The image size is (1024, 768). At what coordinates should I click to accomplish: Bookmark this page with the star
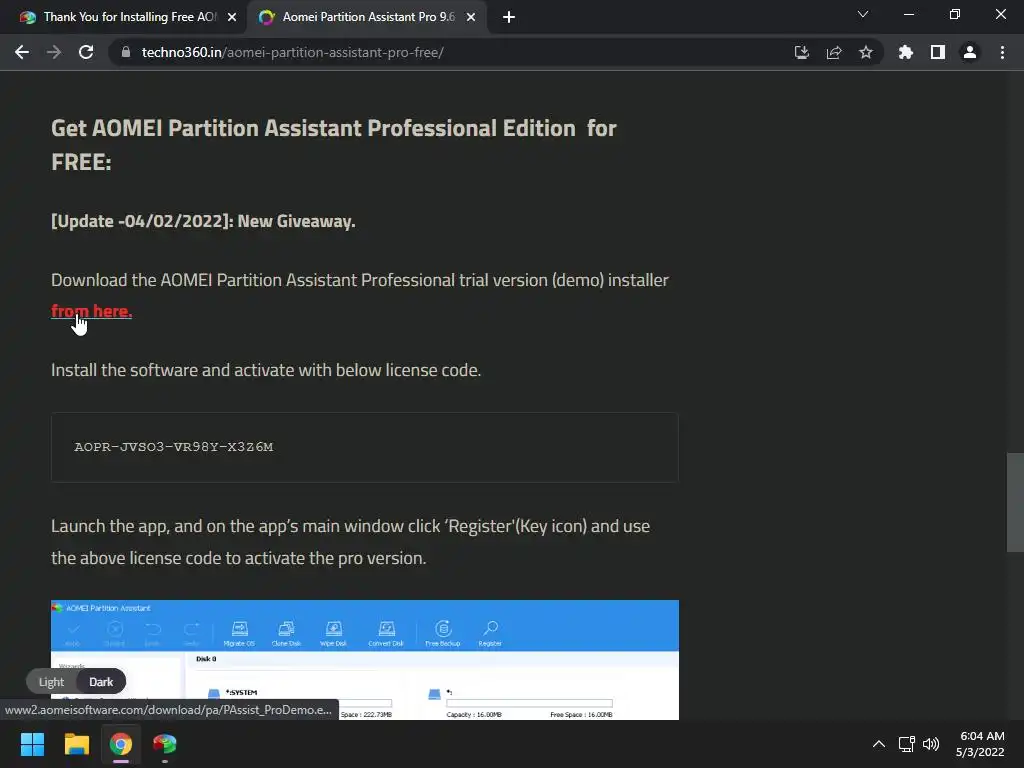pyautogui.click(x=866, y=52)
